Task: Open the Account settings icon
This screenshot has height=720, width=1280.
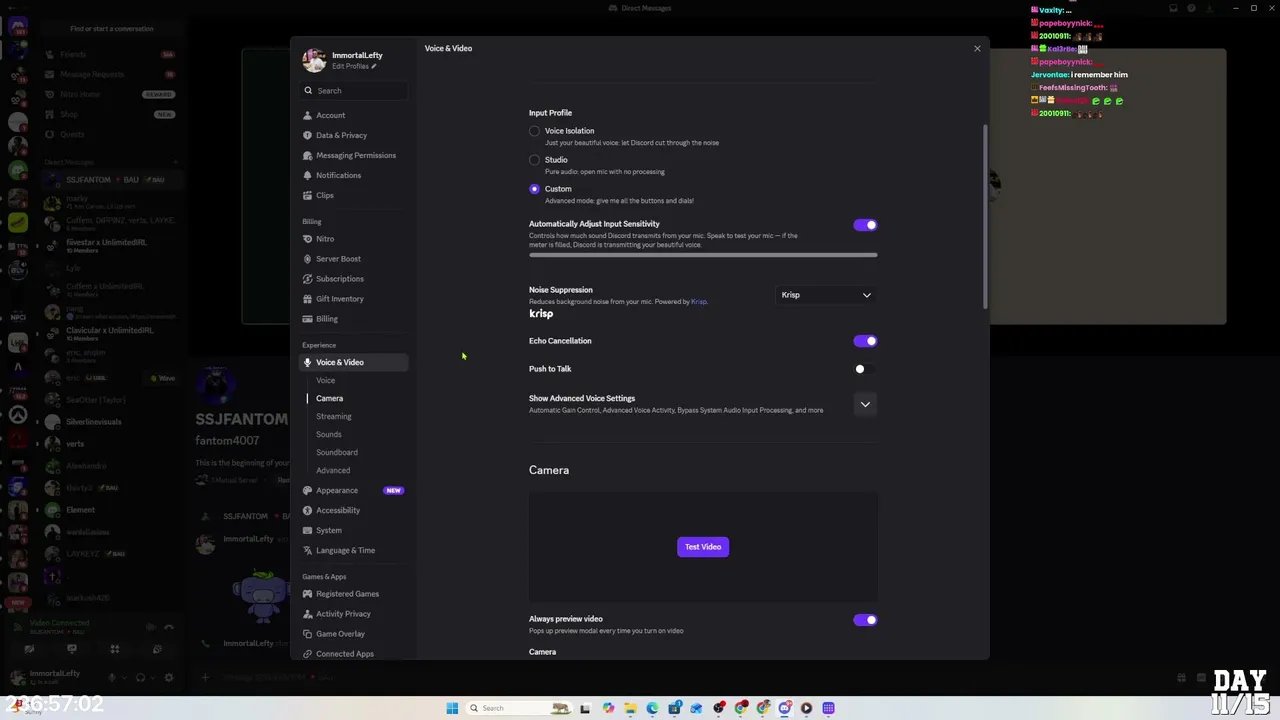Action: click(308, 115)
